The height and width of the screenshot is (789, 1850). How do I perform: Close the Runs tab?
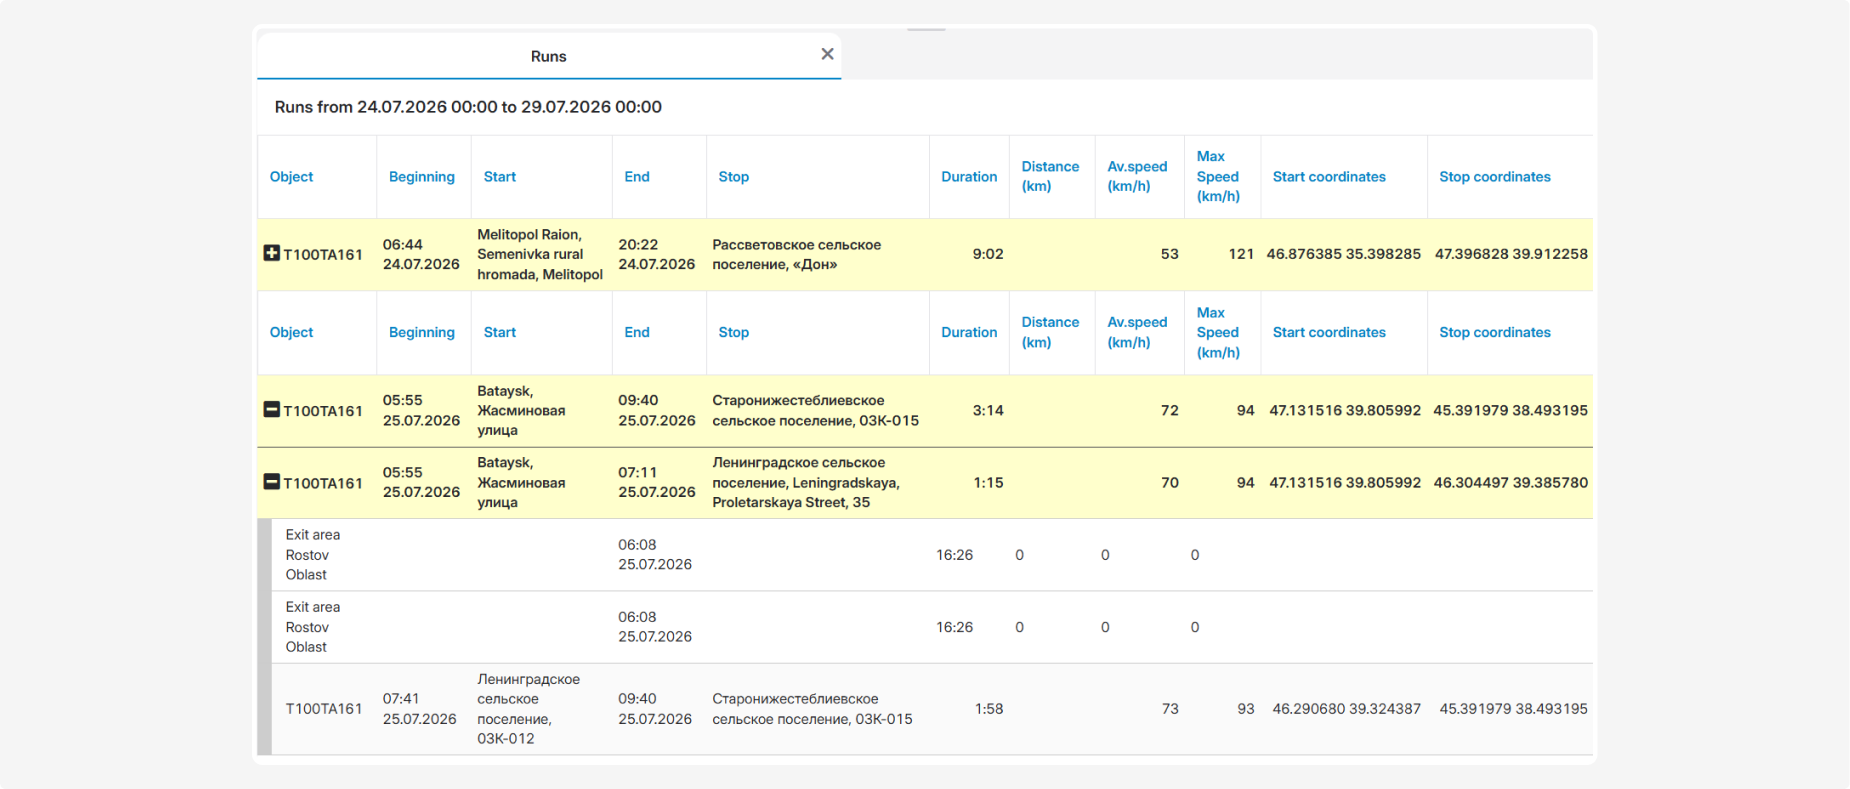click(x=827, y=54)
